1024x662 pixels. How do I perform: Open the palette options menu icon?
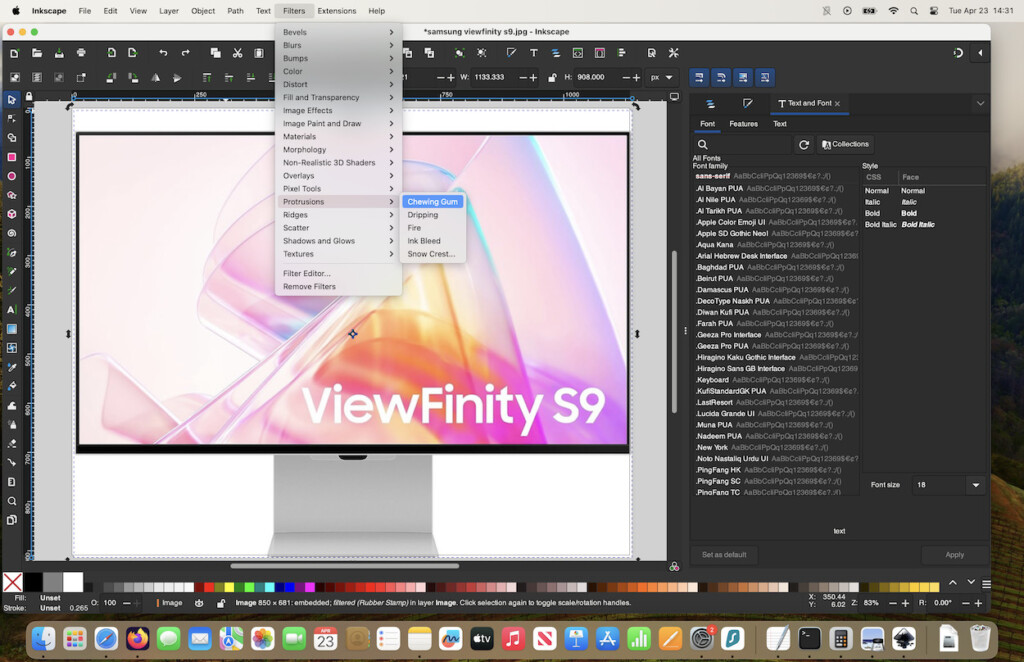(x=987, y=584)
